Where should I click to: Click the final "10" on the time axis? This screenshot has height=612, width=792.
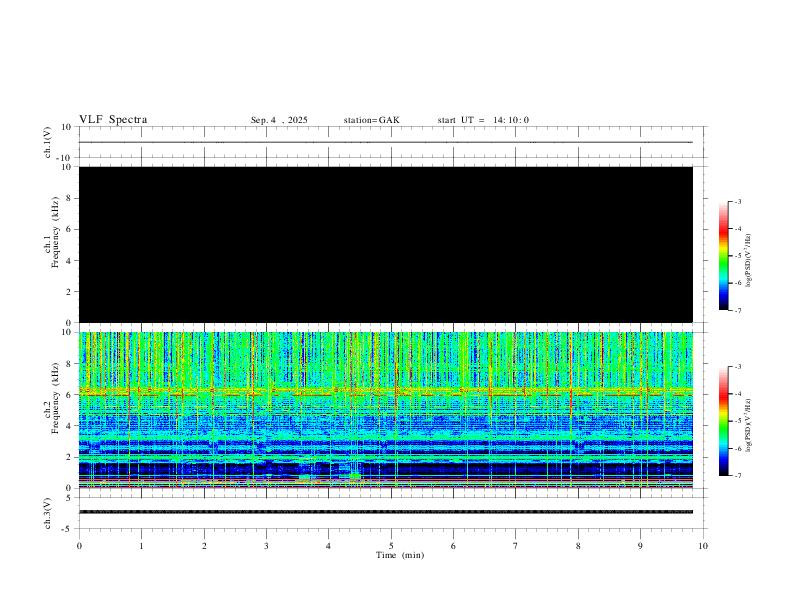click(x=703, y=546)
